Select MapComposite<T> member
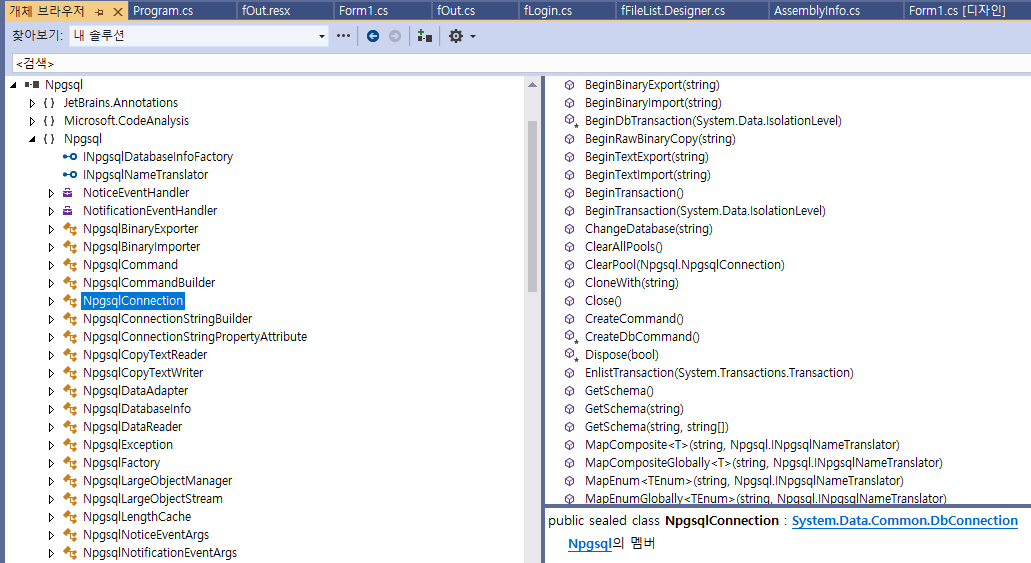 click(742, 445)
